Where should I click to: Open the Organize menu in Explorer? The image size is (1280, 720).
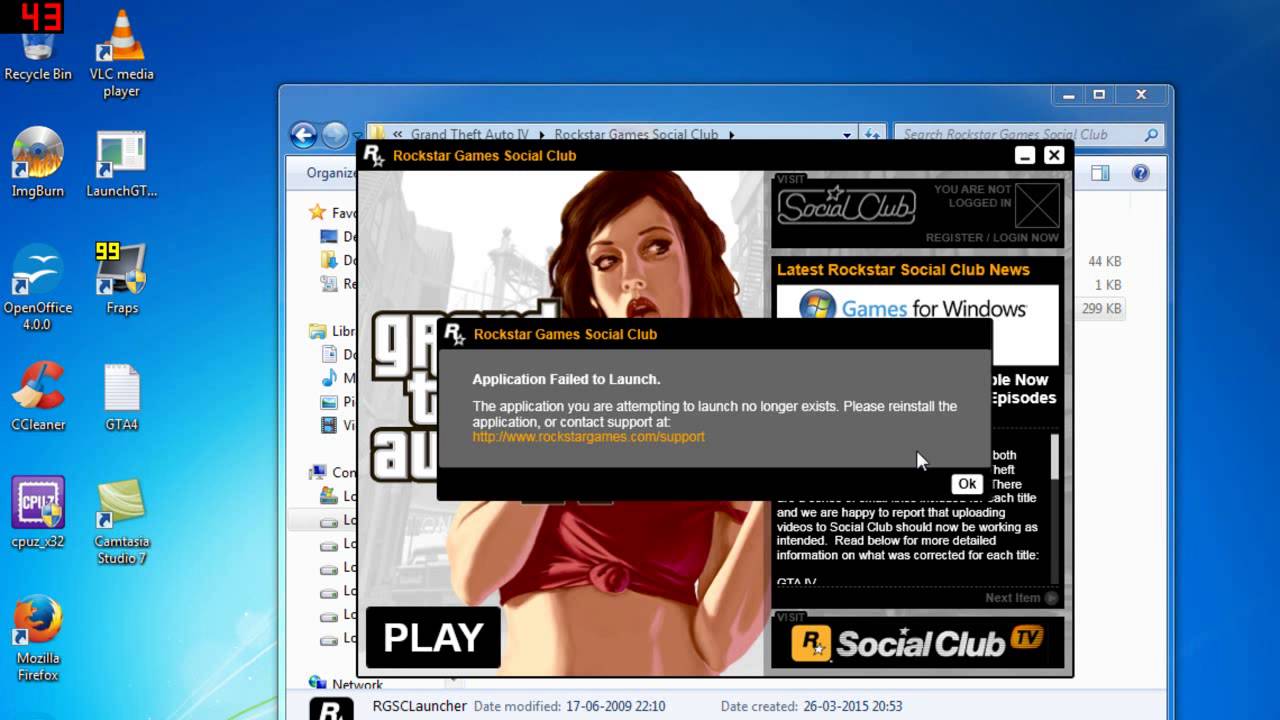[331, 173]
